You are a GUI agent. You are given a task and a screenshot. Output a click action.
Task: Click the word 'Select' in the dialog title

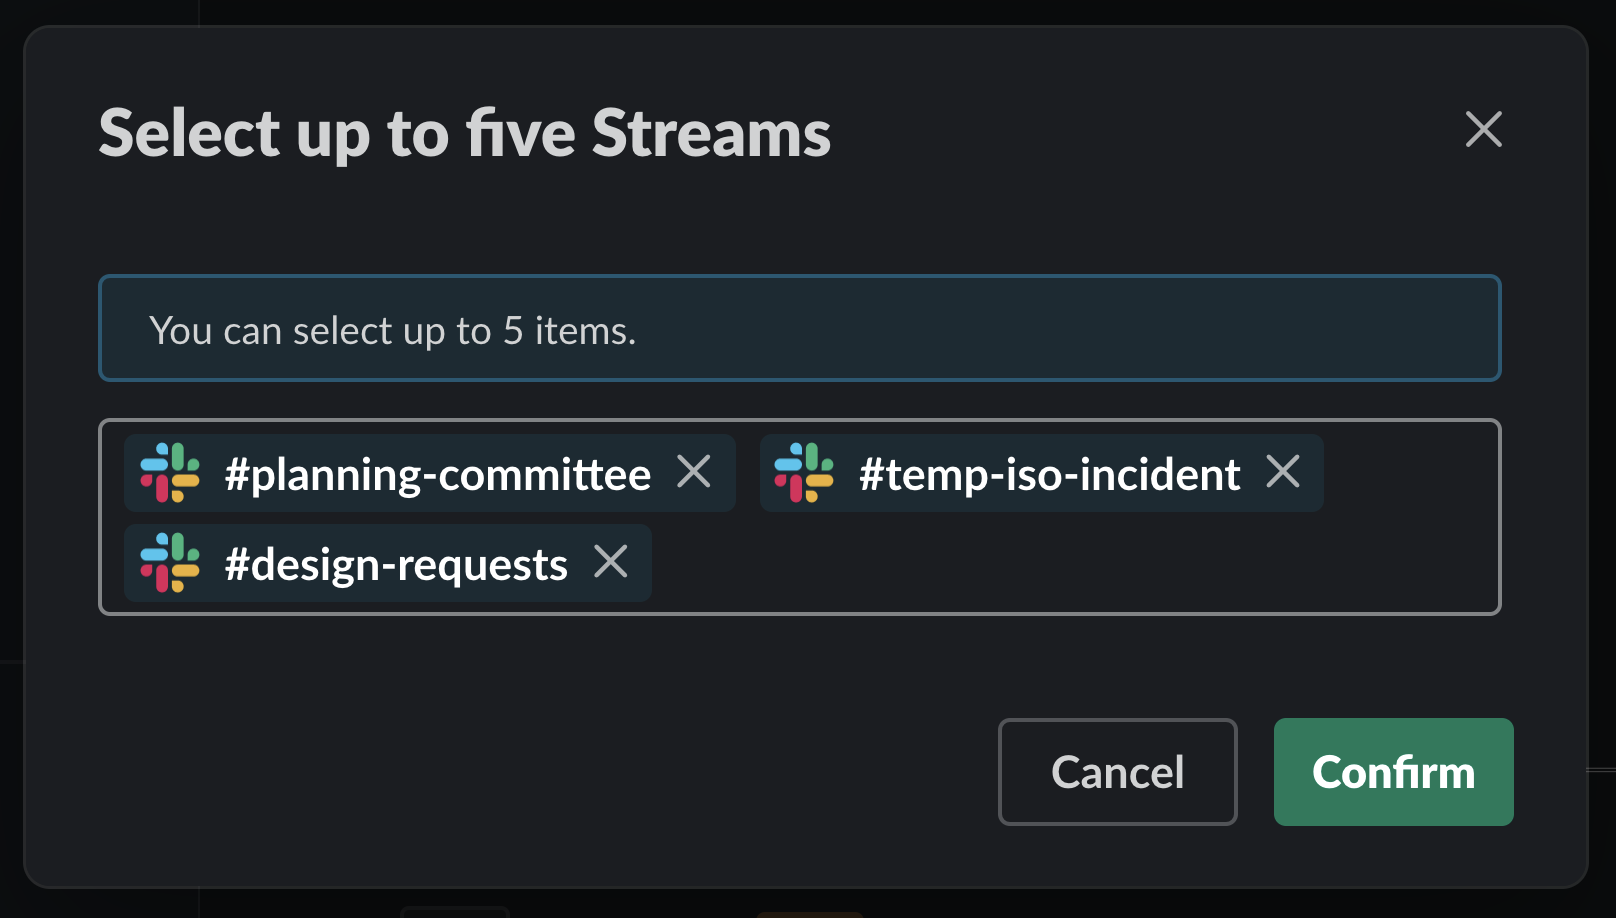(x=190, y=133)
